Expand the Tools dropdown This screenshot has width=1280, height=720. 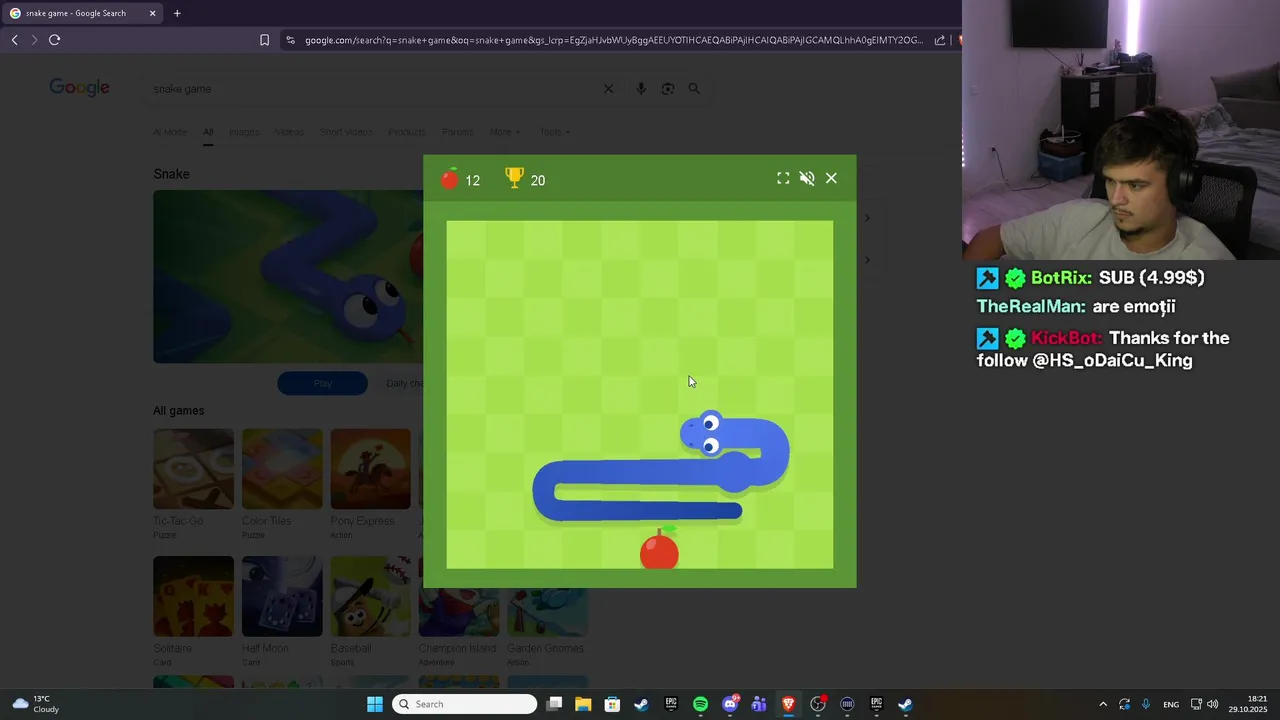coord(555,132)
